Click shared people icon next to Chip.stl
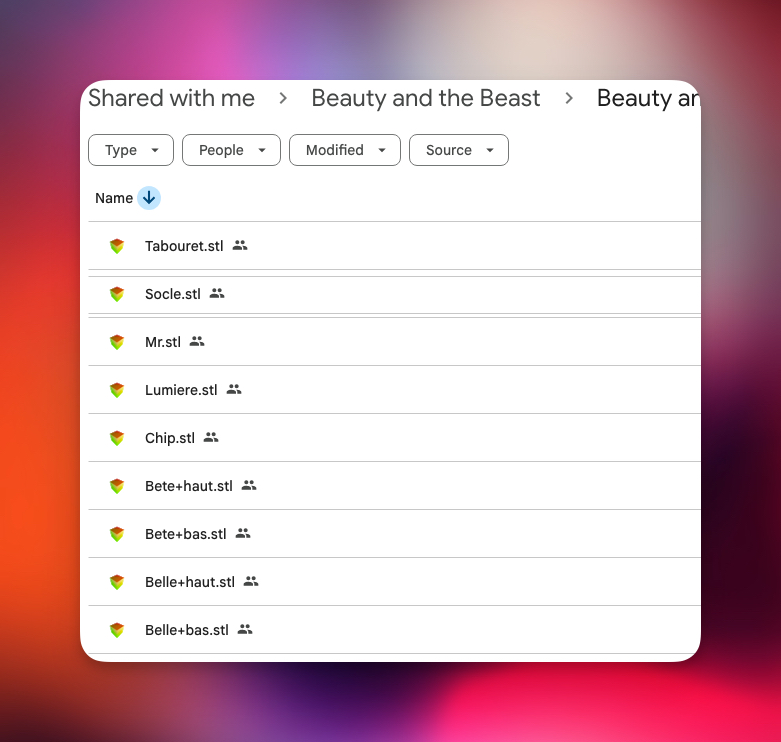 (211, 437)
